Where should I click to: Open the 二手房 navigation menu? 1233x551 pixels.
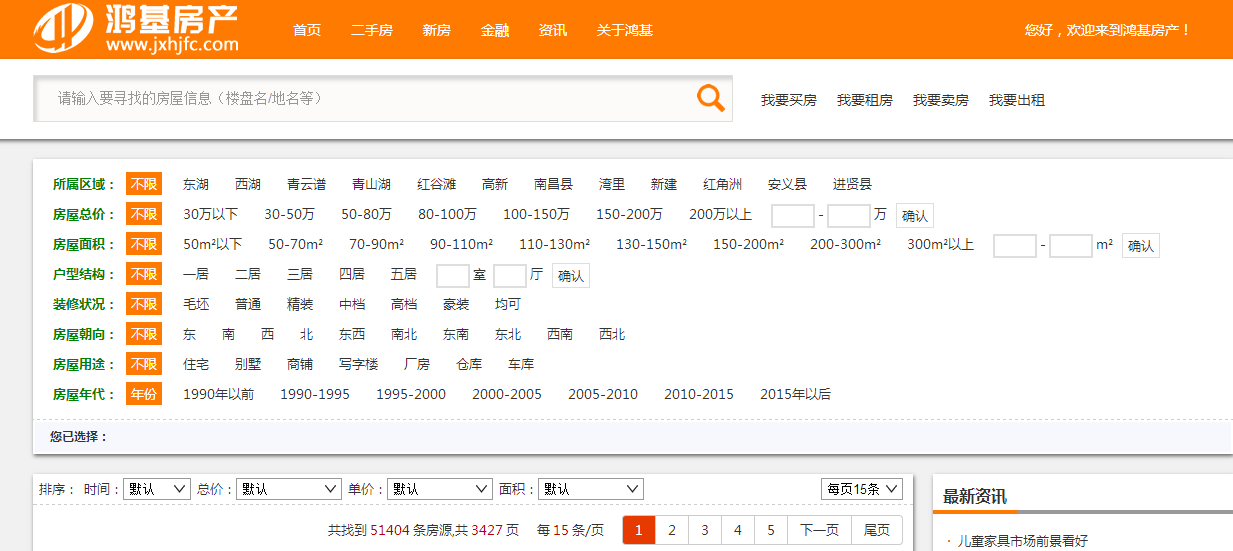[x=372, y=30]
